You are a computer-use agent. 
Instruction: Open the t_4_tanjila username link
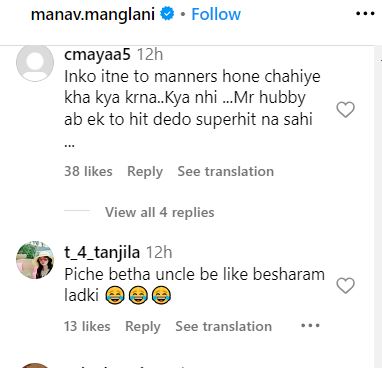pyautogui.click(x=102, y=252)
